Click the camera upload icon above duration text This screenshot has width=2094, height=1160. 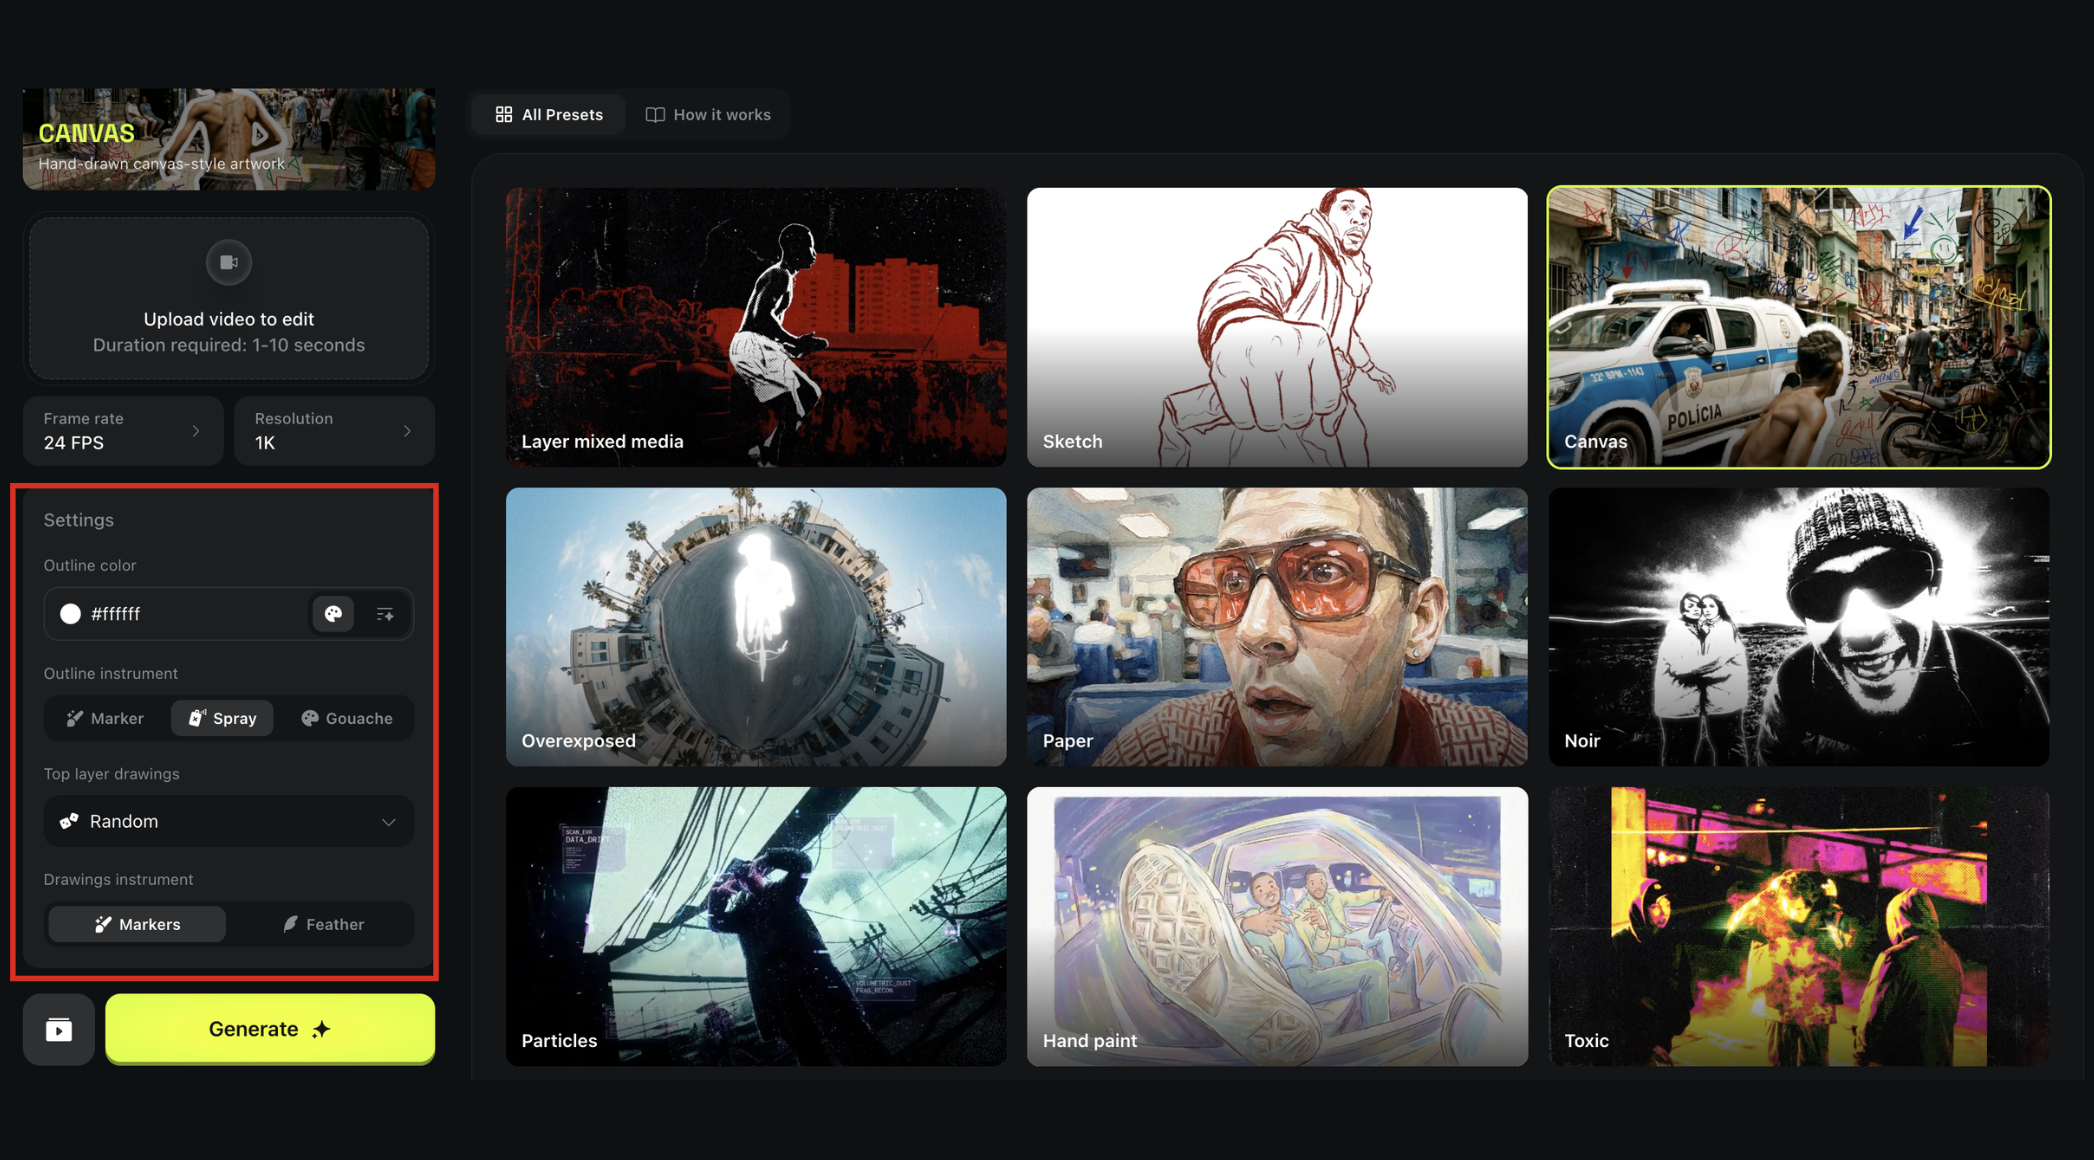pos(228,262)
